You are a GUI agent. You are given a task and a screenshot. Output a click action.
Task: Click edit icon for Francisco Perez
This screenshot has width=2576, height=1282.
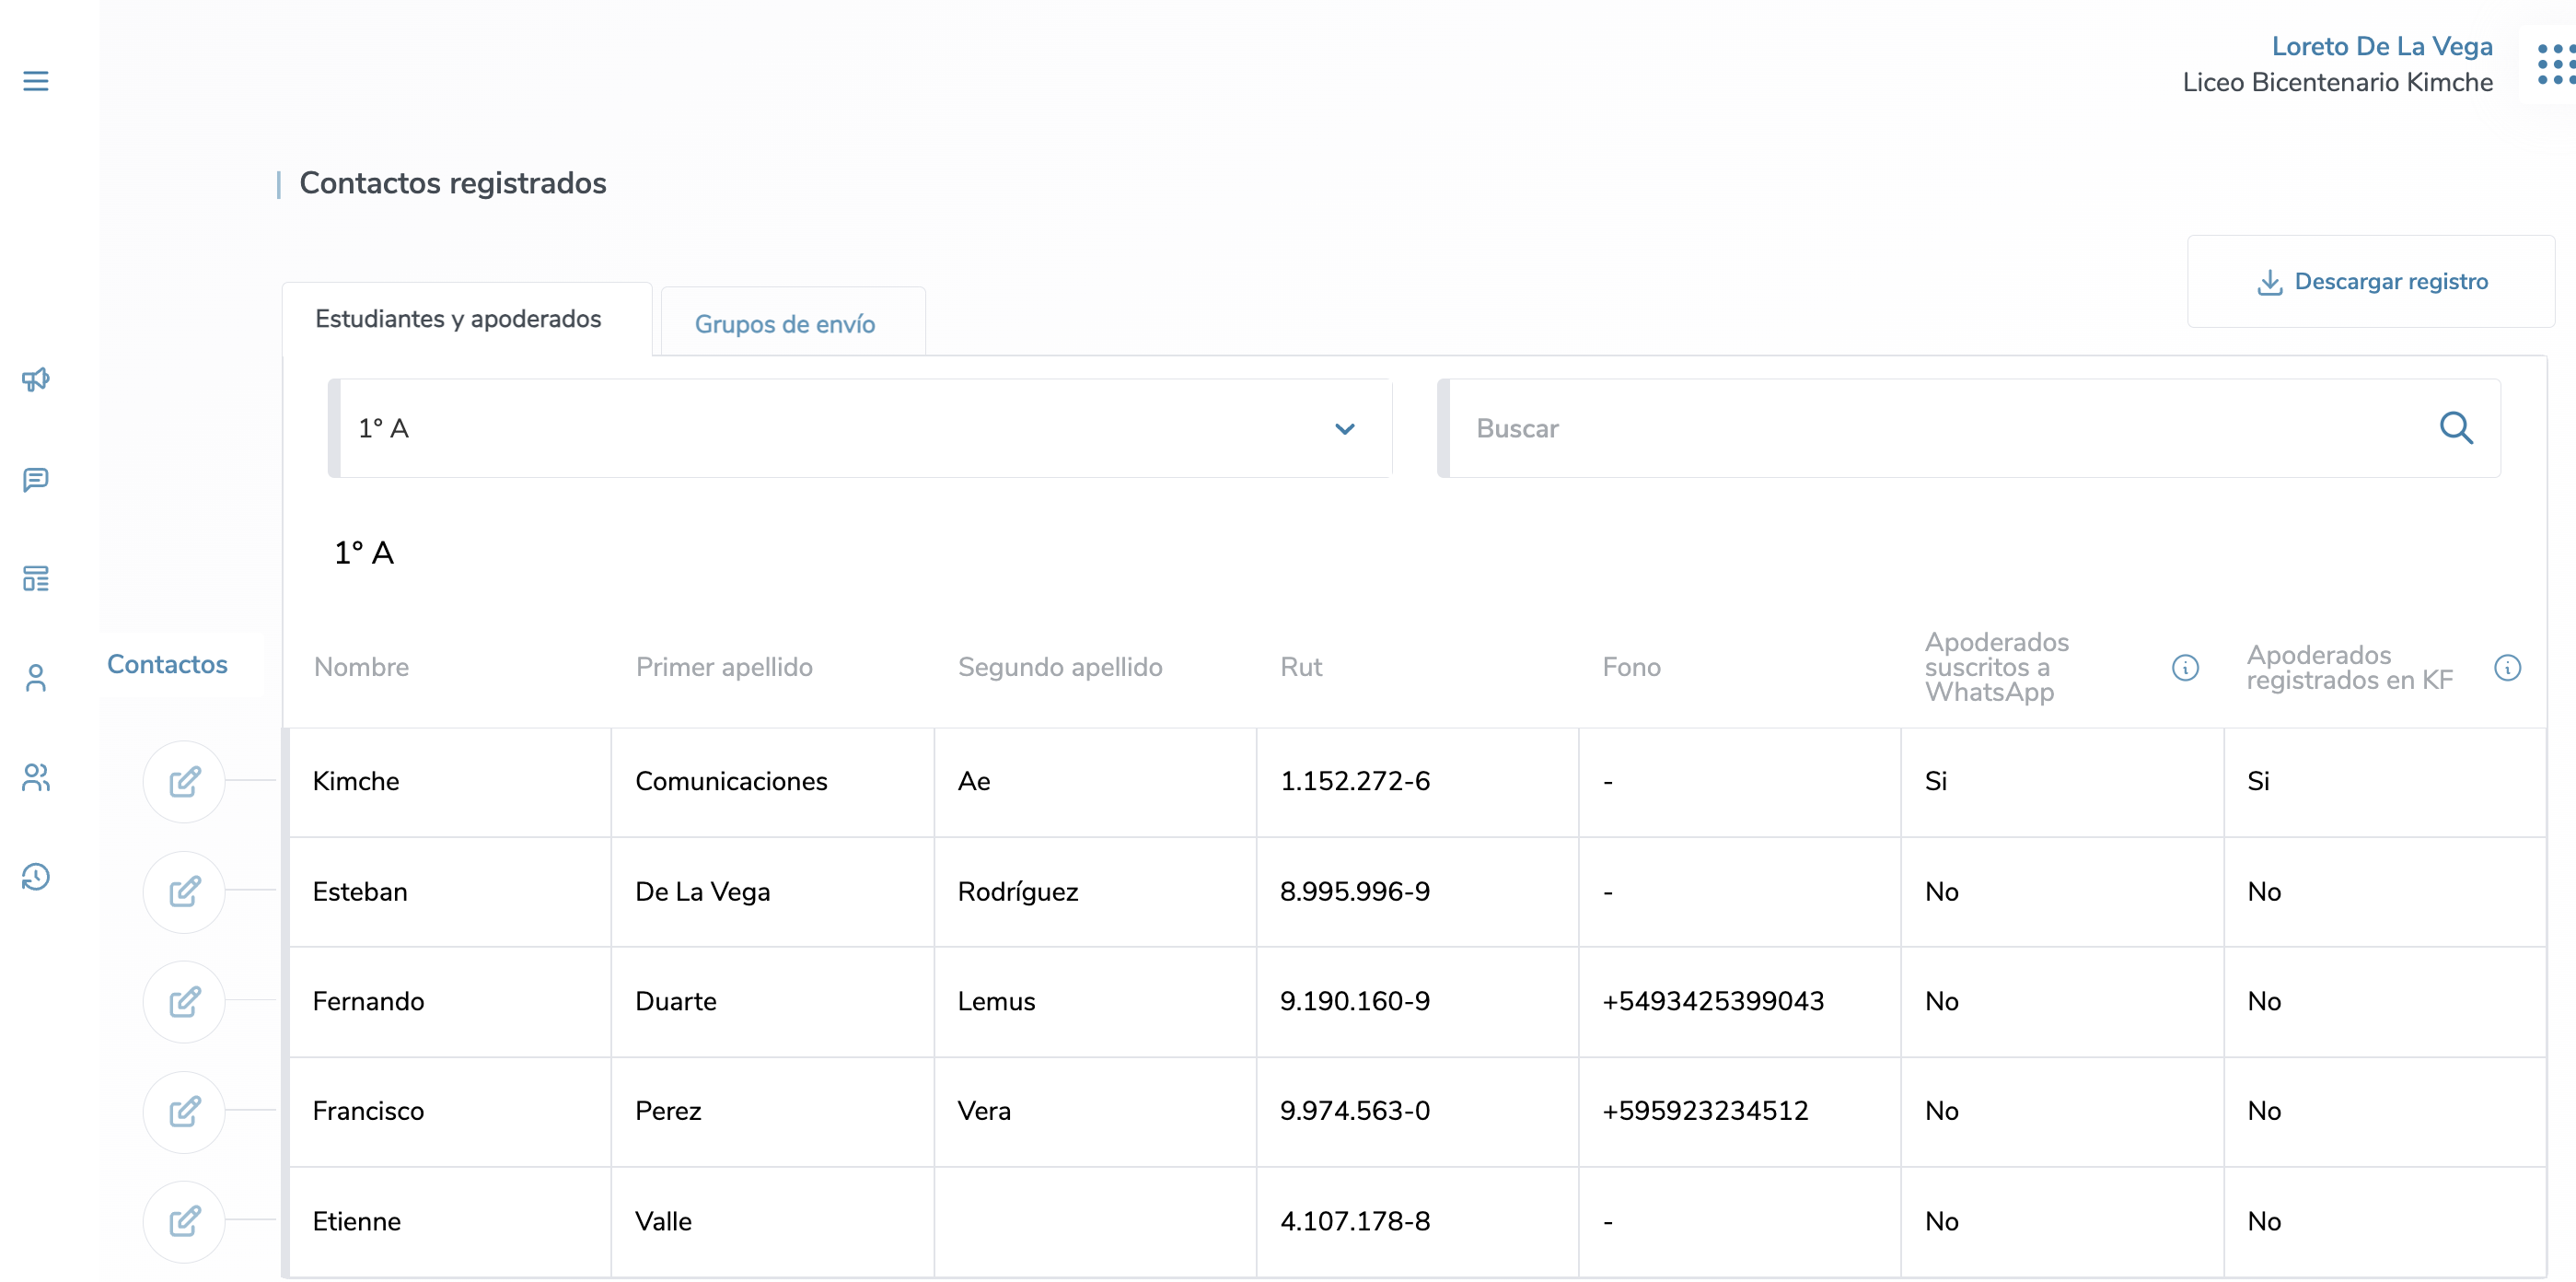point(184,1112)
